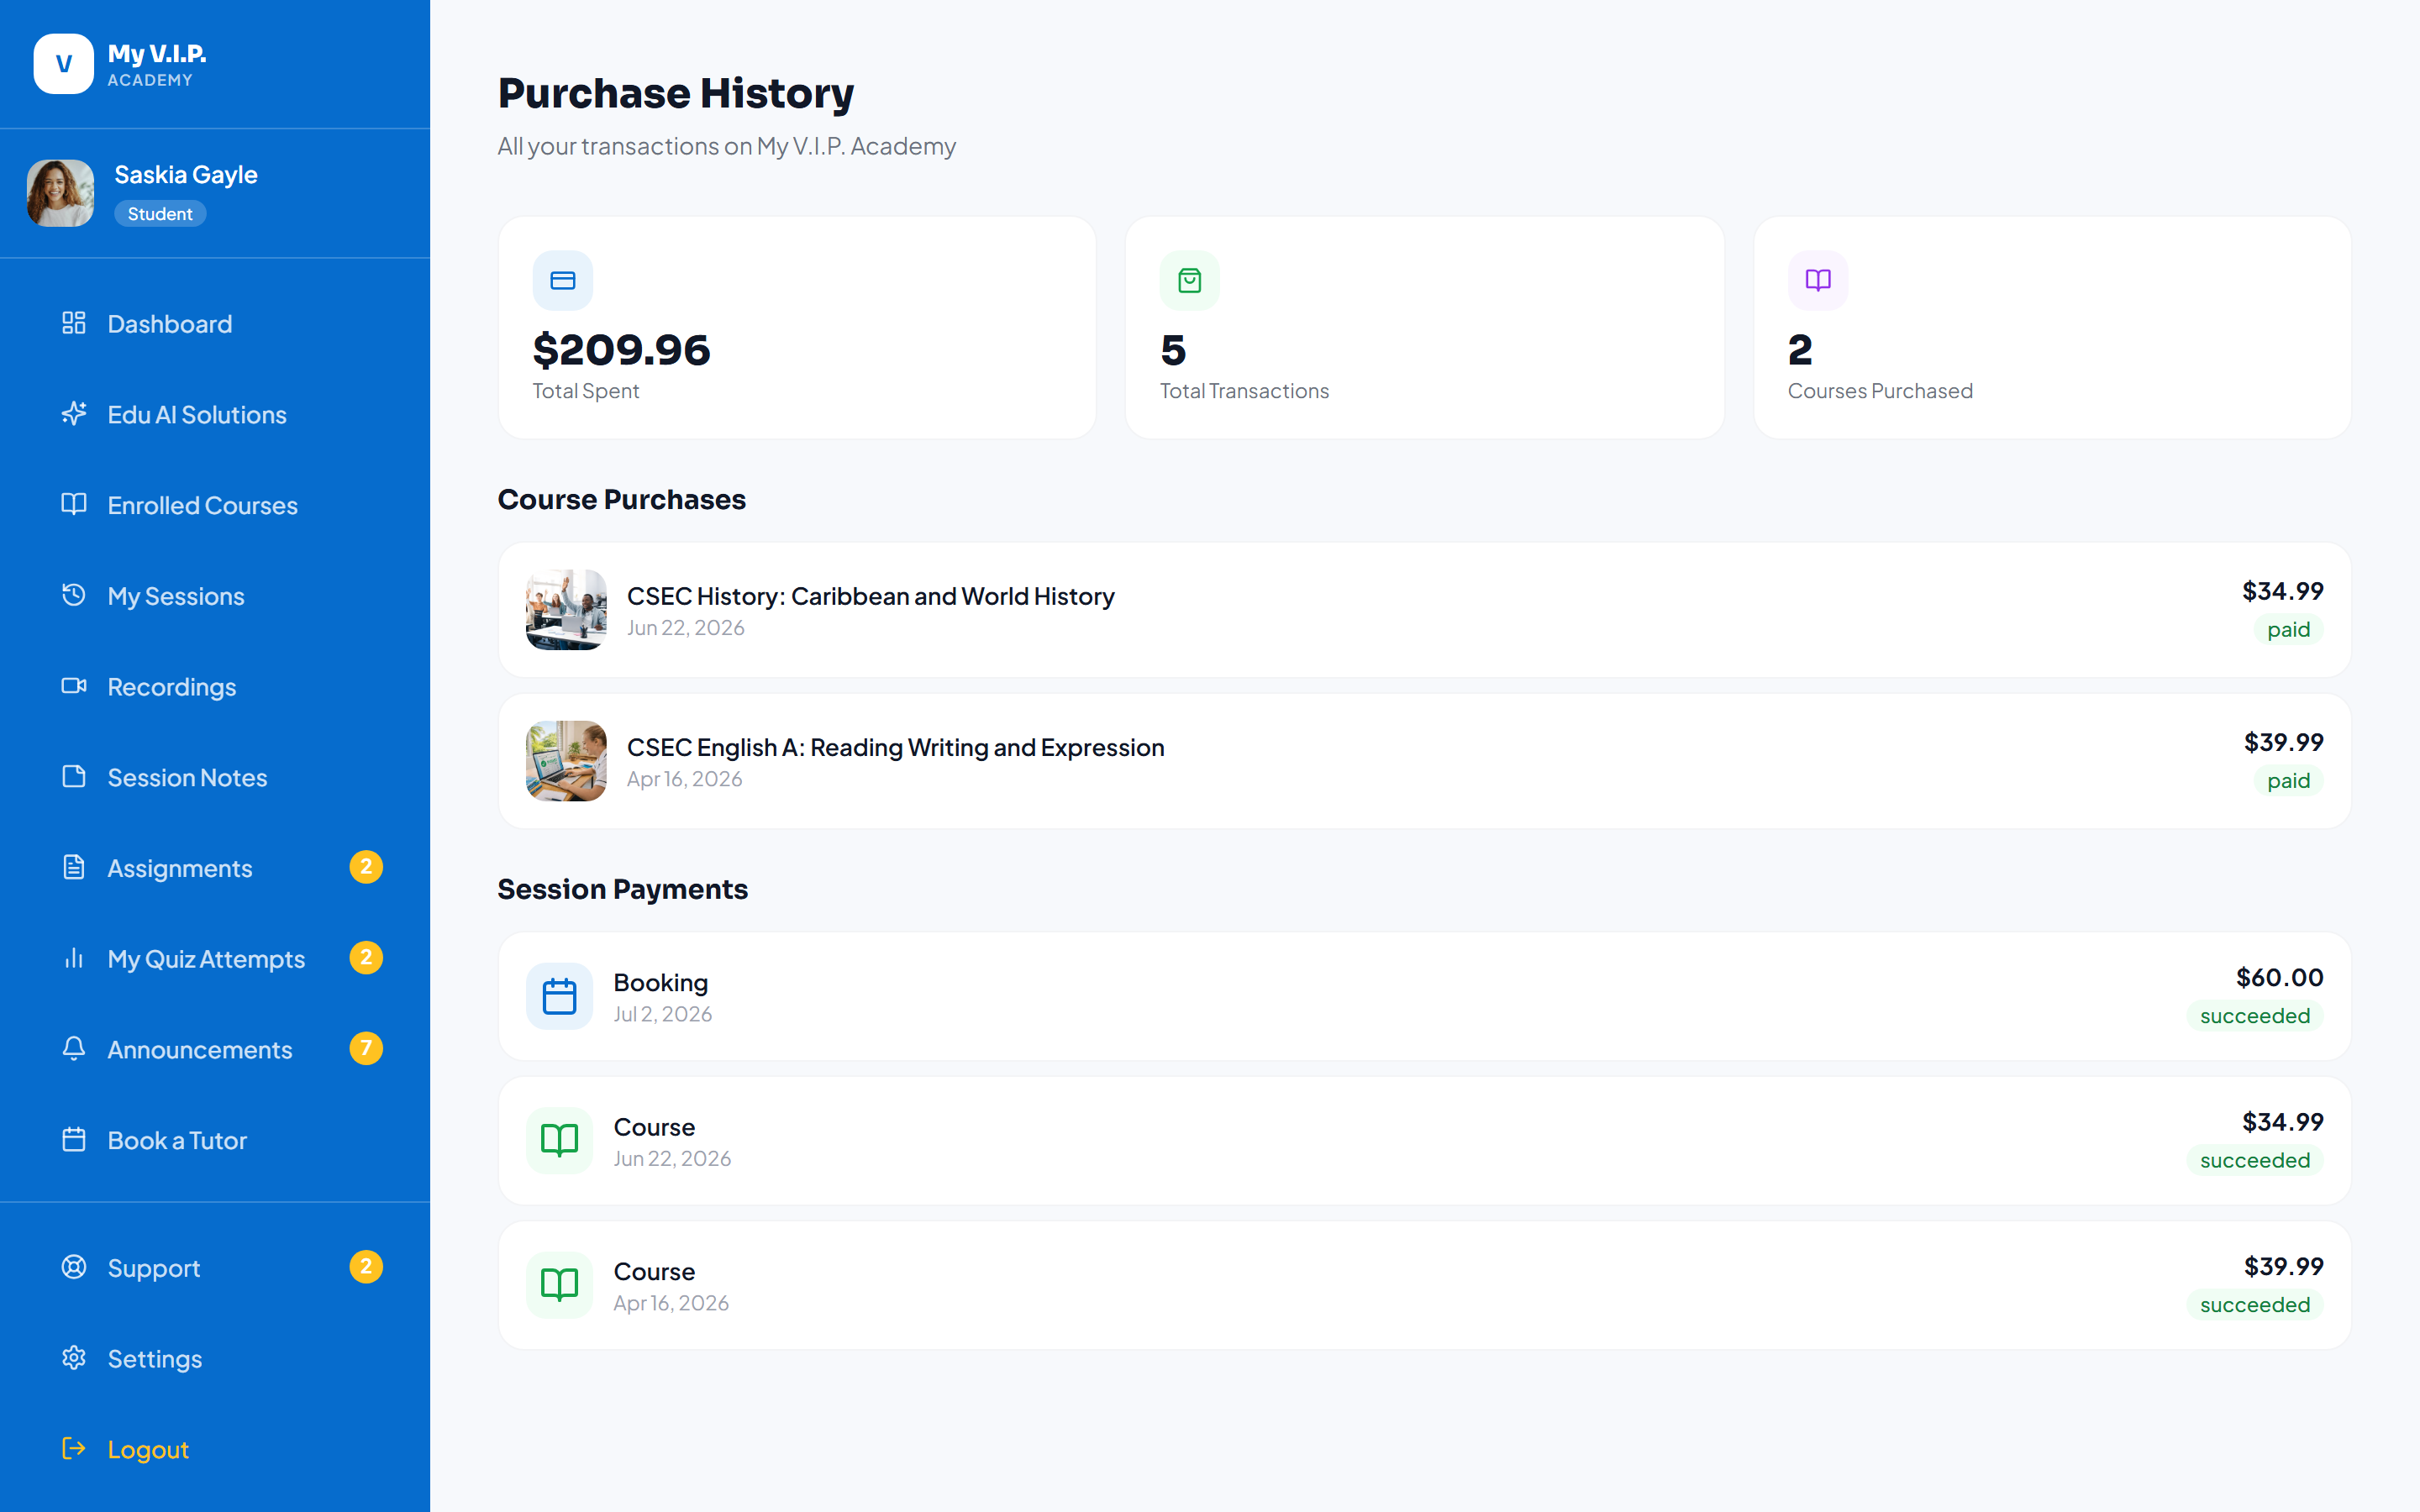Click the Student role badge
The image size is (2420, 1512).
160,214
